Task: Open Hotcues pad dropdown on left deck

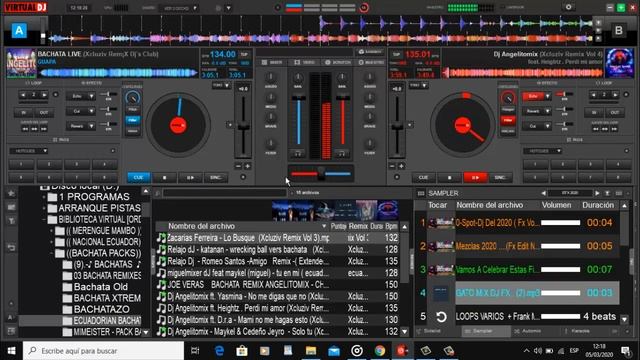Action: (29, 151)
